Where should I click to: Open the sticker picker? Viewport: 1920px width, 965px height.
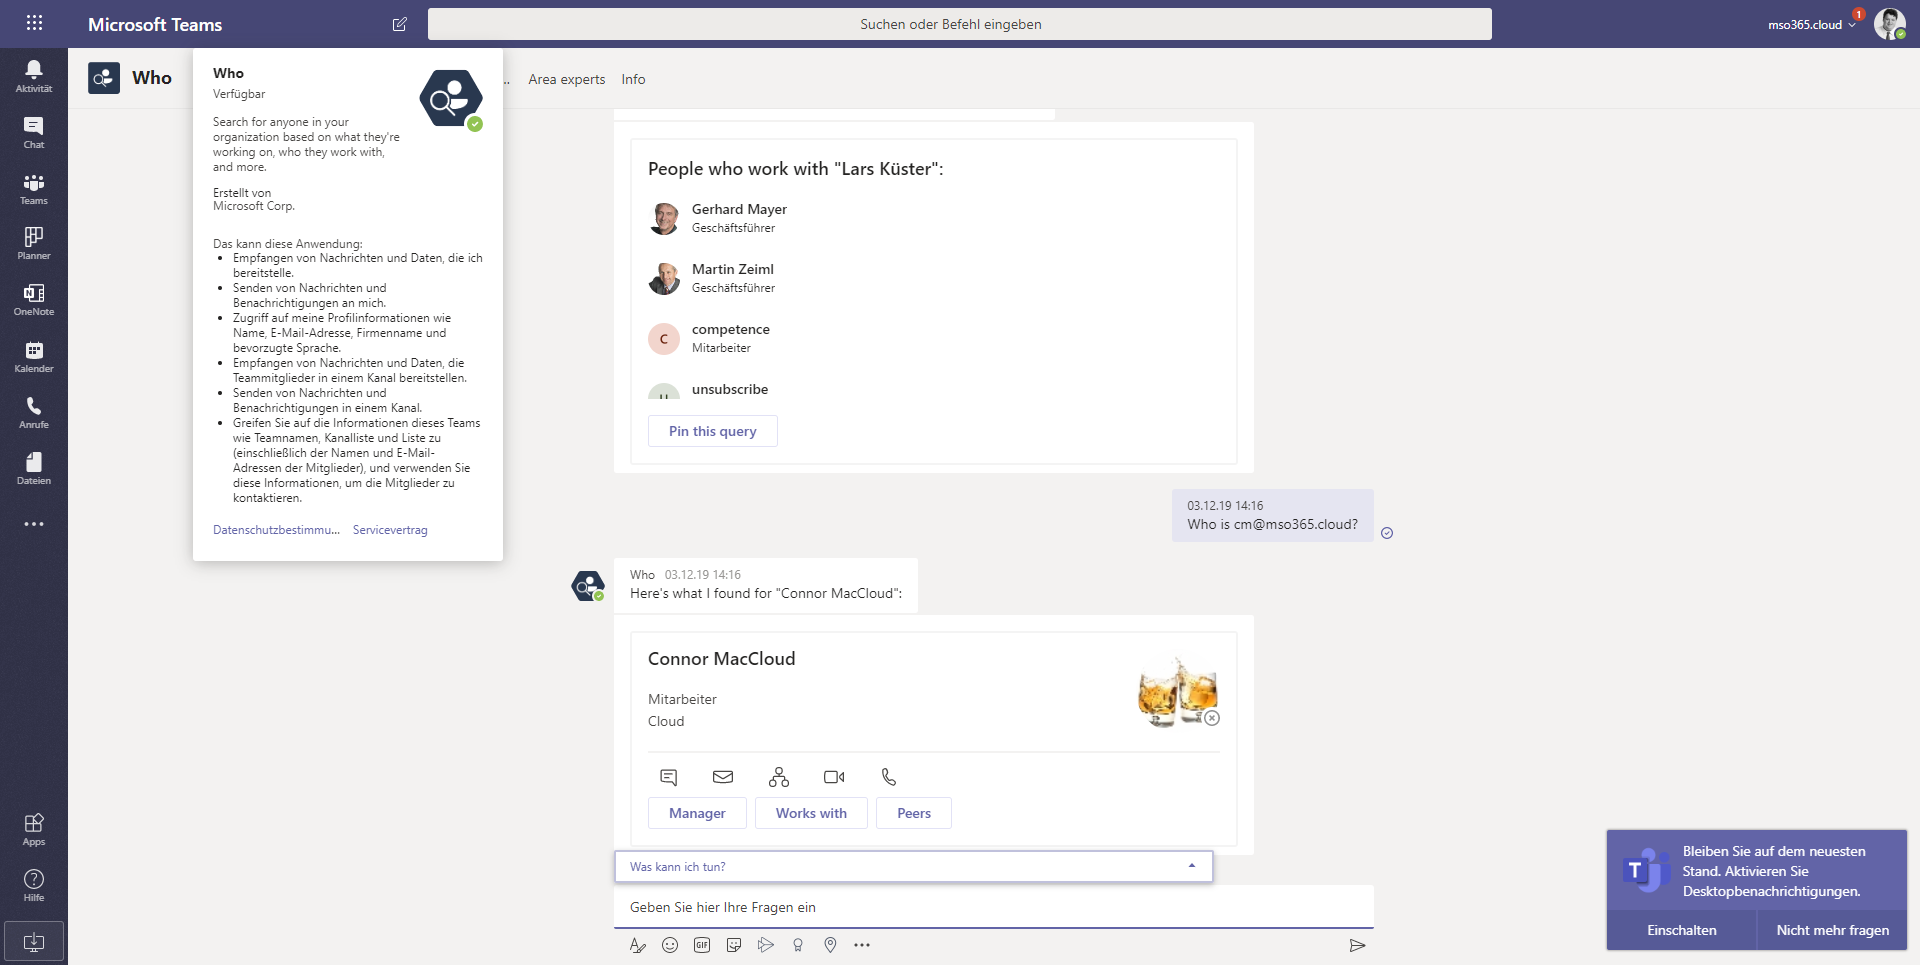[x=734, y=945]
